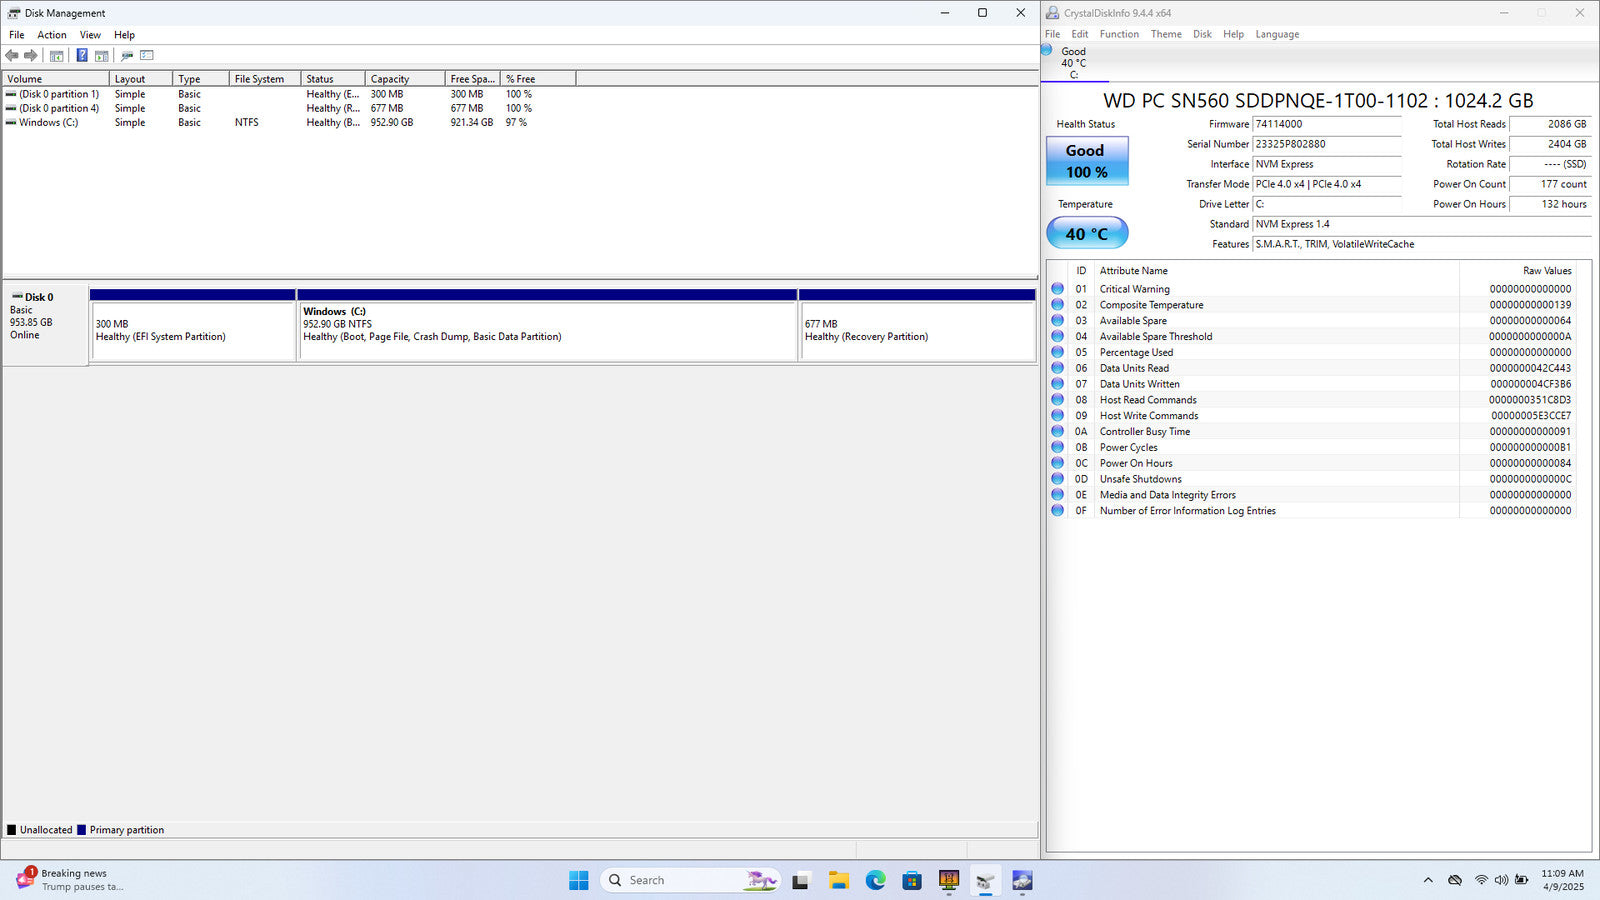Open Theme menu in CrystalDiskInfo
Viewport: 1600px width, 900px height.
pos(1166,34)
